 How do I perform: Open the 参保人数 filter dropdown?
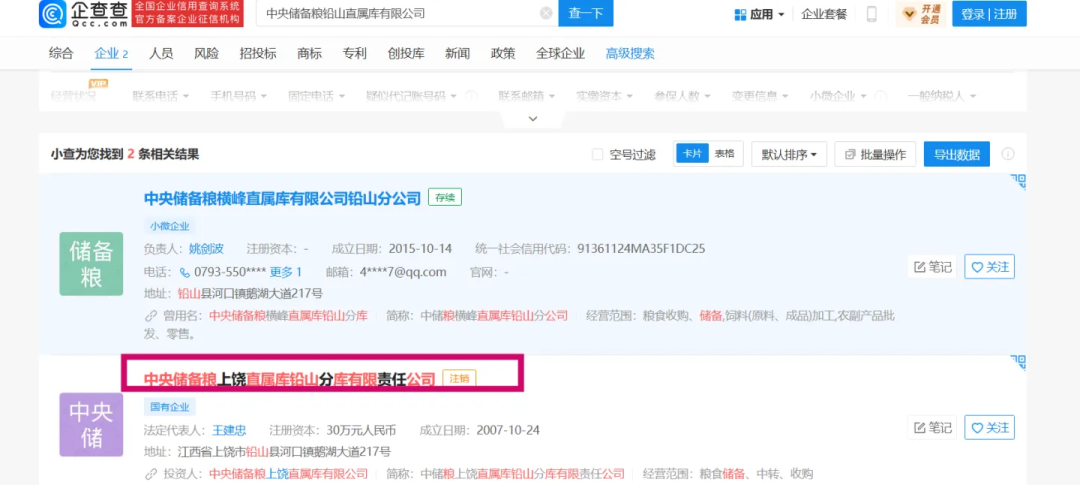click(683, 96)
